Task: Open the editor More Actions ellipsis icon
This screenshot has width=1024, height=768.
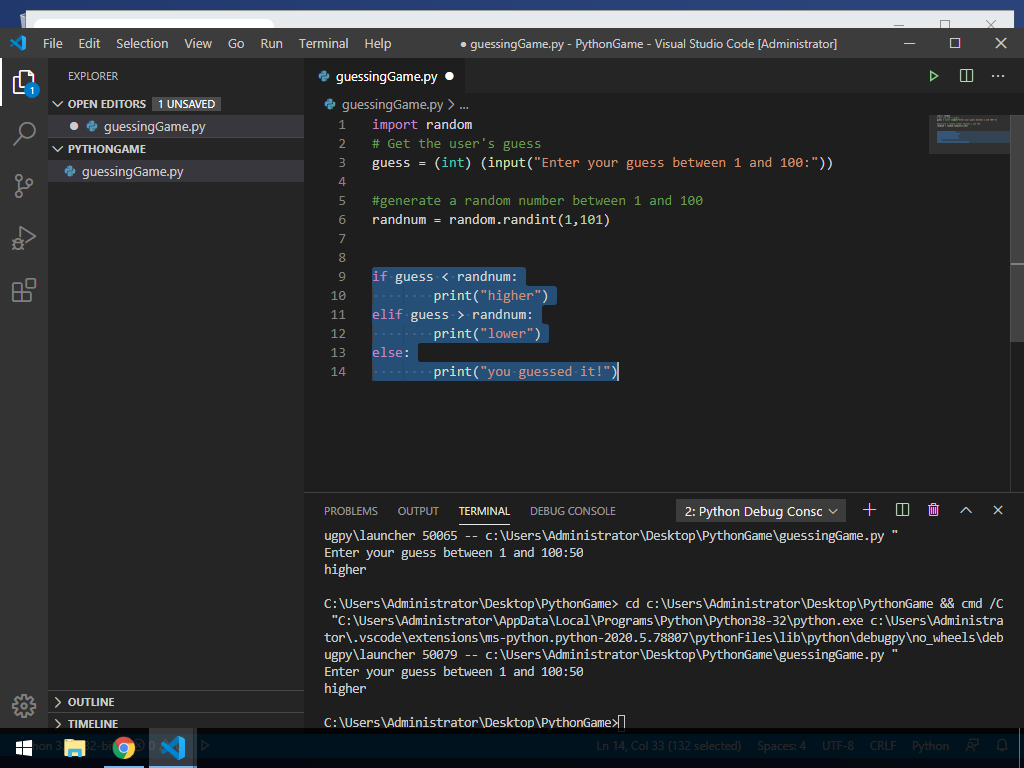Action: pos(997,75)
